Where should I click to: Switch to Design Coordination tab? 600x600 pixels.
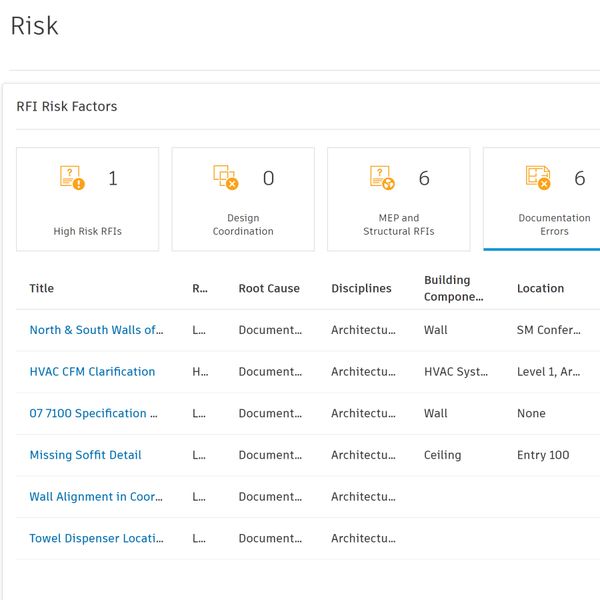(x=243, y=199)
